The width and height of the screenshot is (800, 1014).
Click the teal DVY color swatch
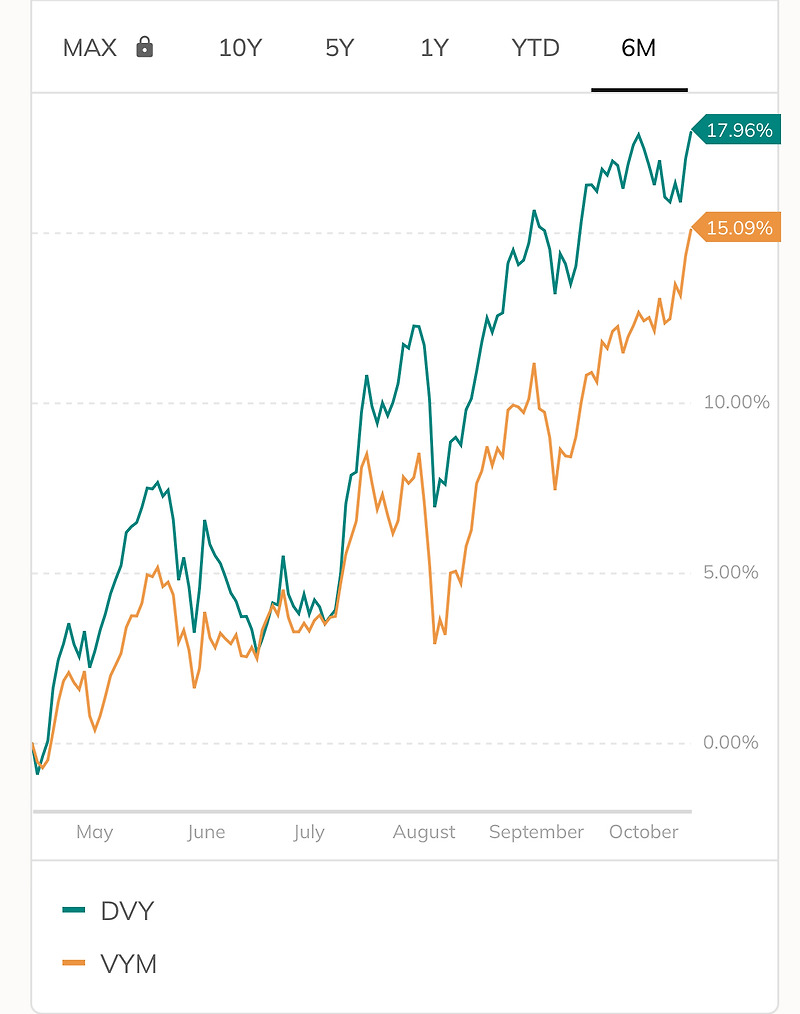tap(74, 910)
